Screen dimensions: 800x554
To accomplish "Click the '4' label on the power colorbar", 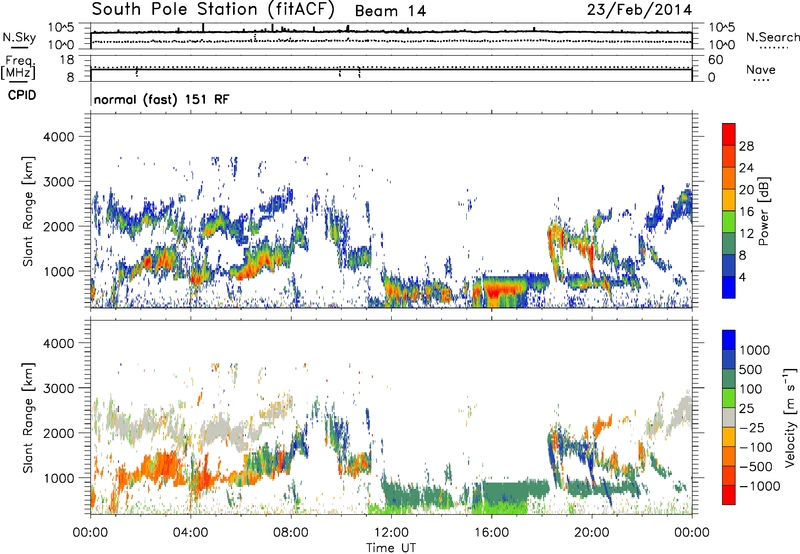I will [742, 277].
